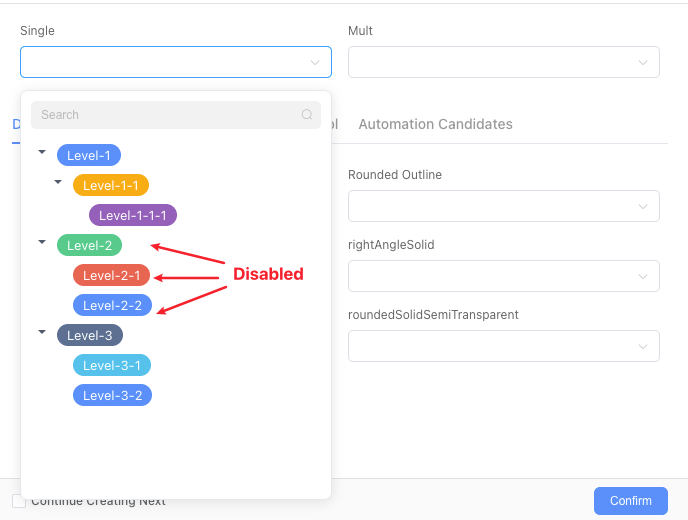Pick the Level-3 tag option
This screenshot has height=520, width=688.
90,335
